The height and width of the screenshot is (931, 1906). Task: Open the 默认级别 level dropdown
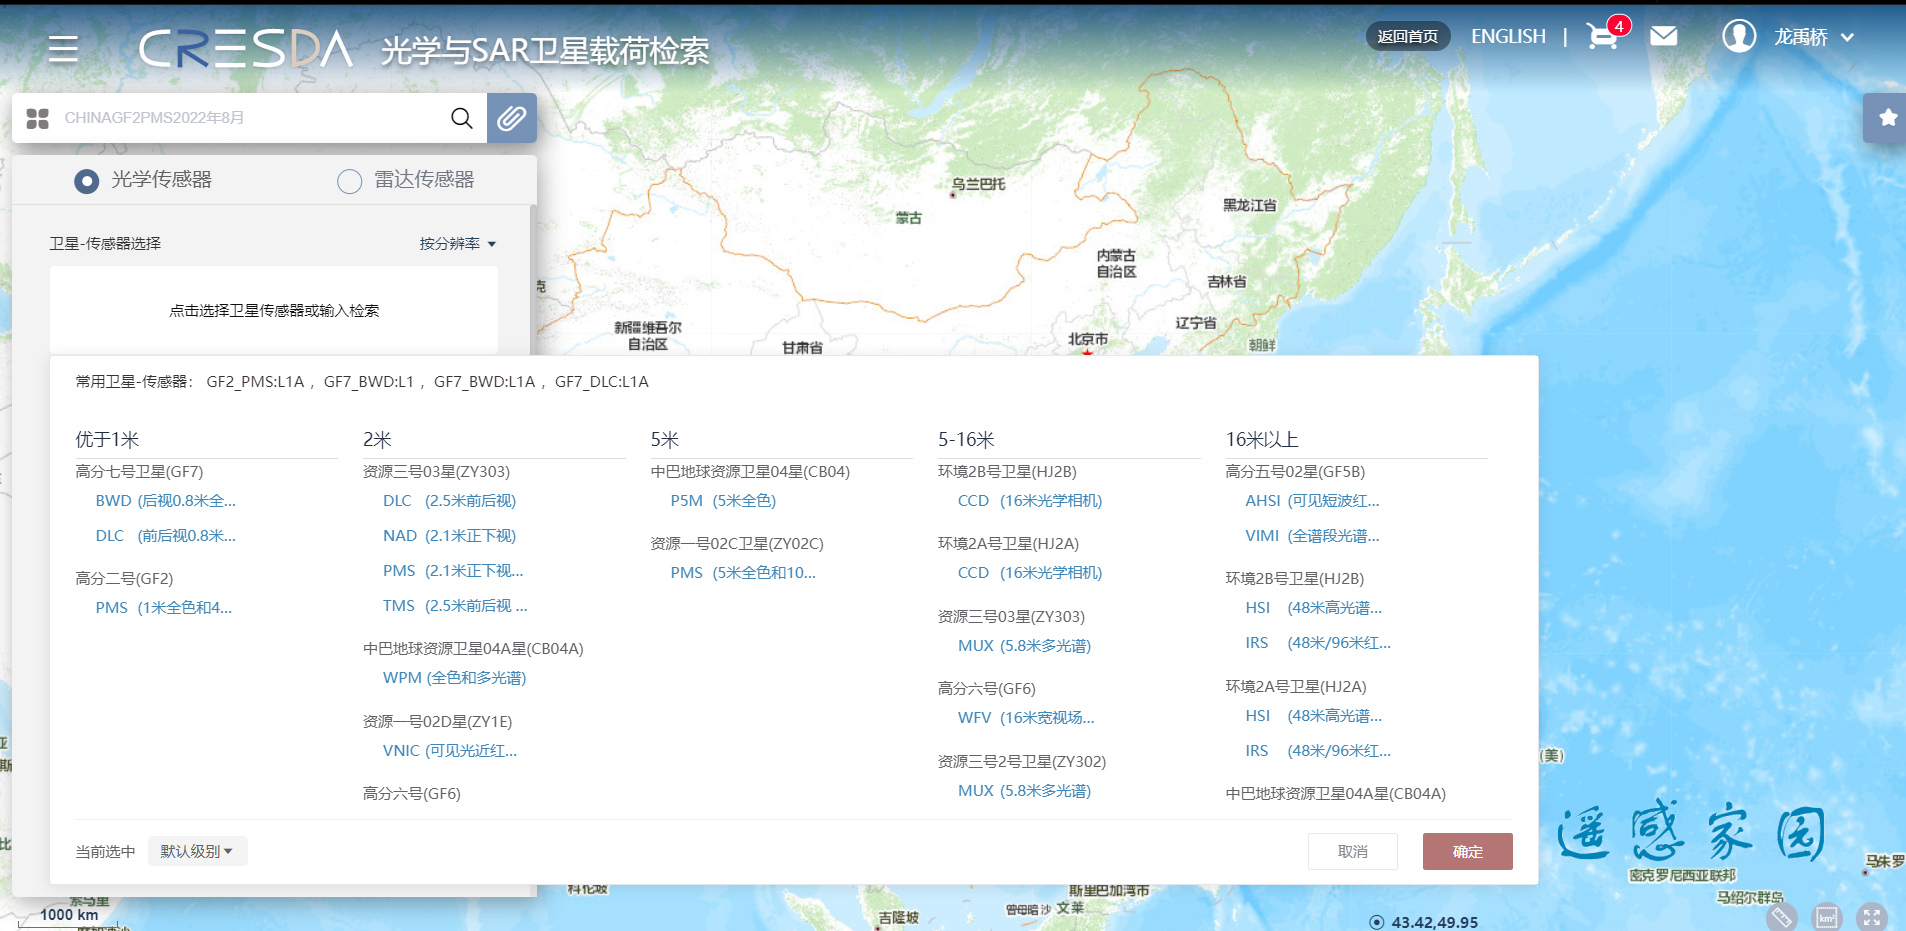pyautogui.click(x=196, y=850)
